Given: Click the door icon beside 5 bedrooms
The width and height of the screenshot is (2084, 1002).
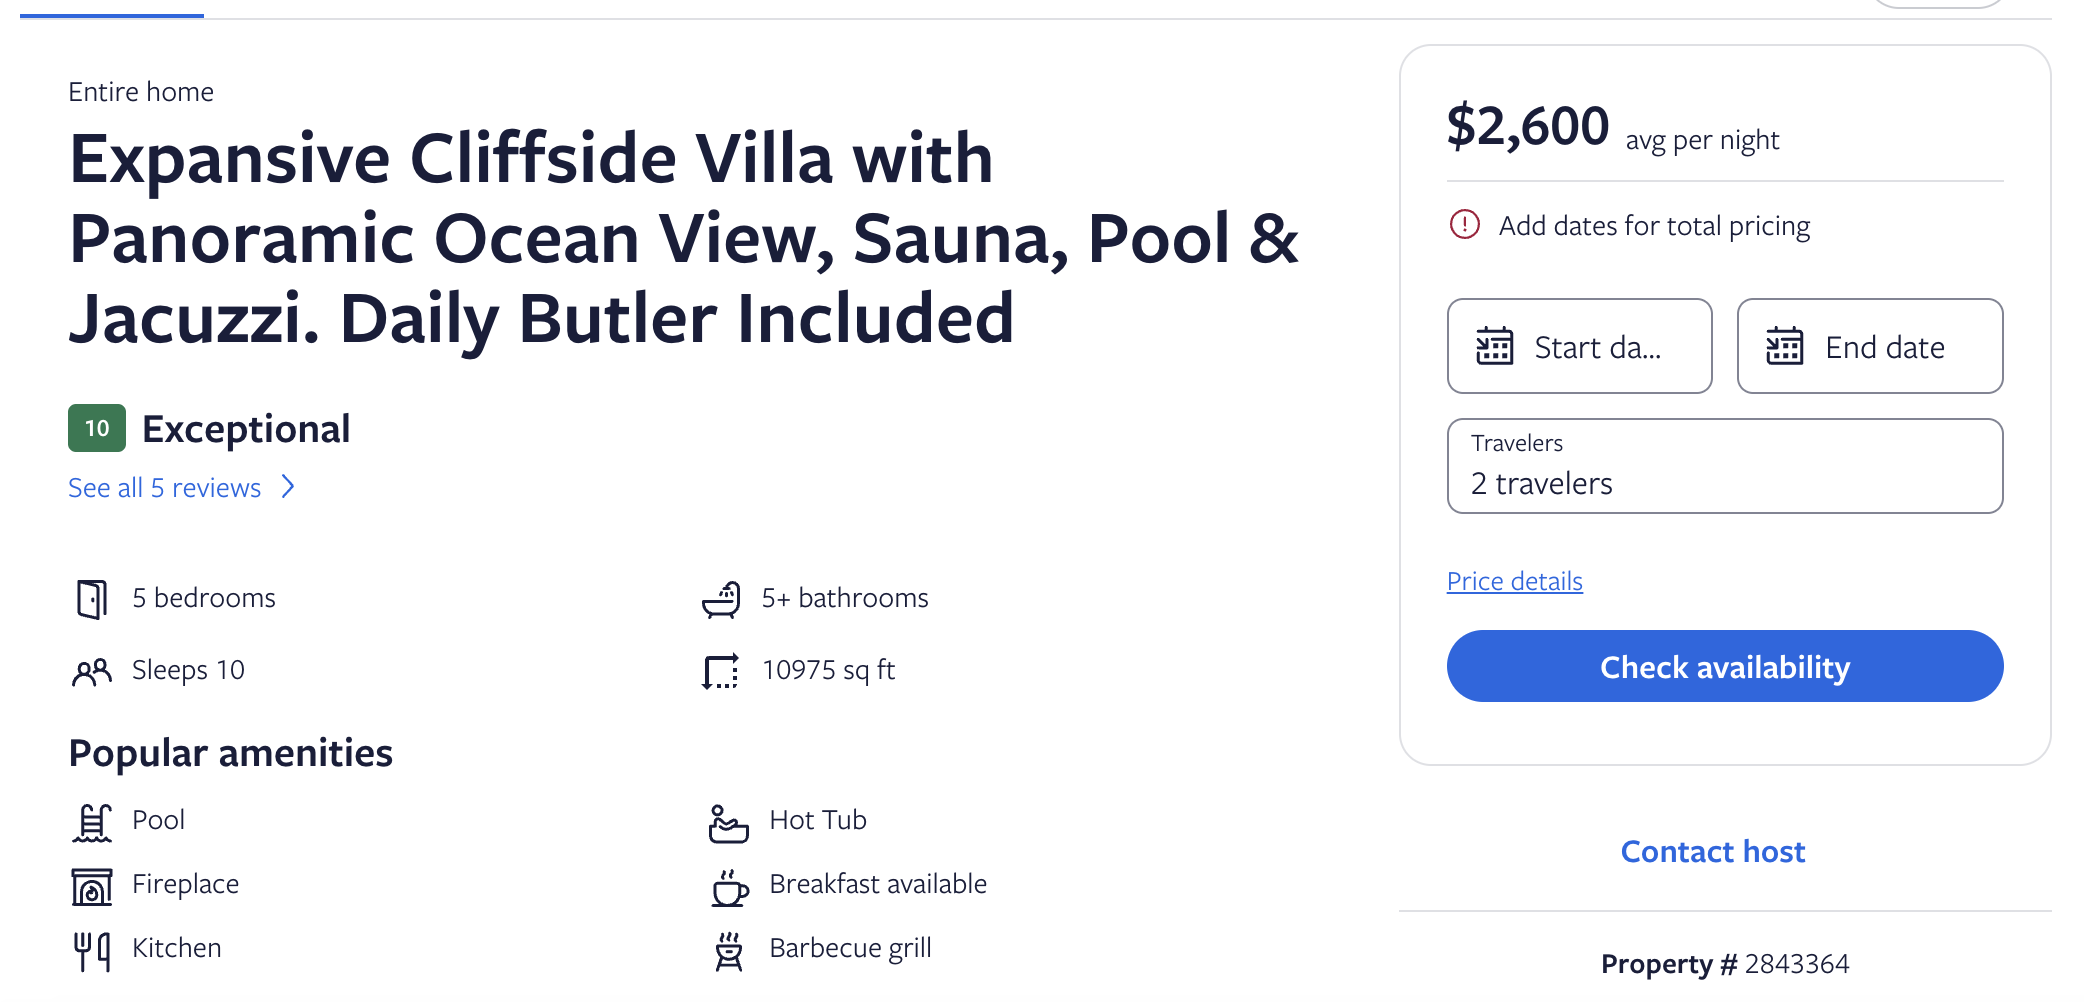Looking at the screenshot, I should click(92, 598).
